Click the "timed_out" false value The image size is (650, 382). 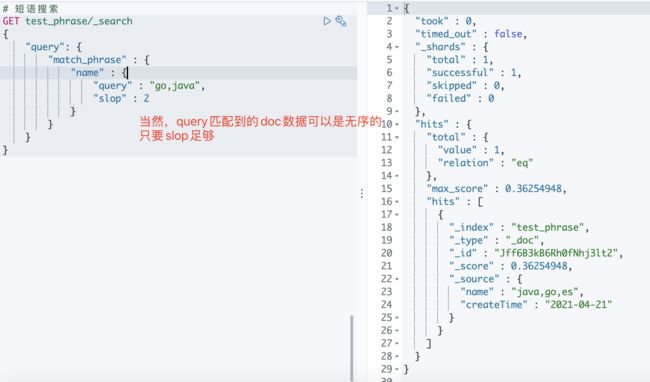pos(508,34)
